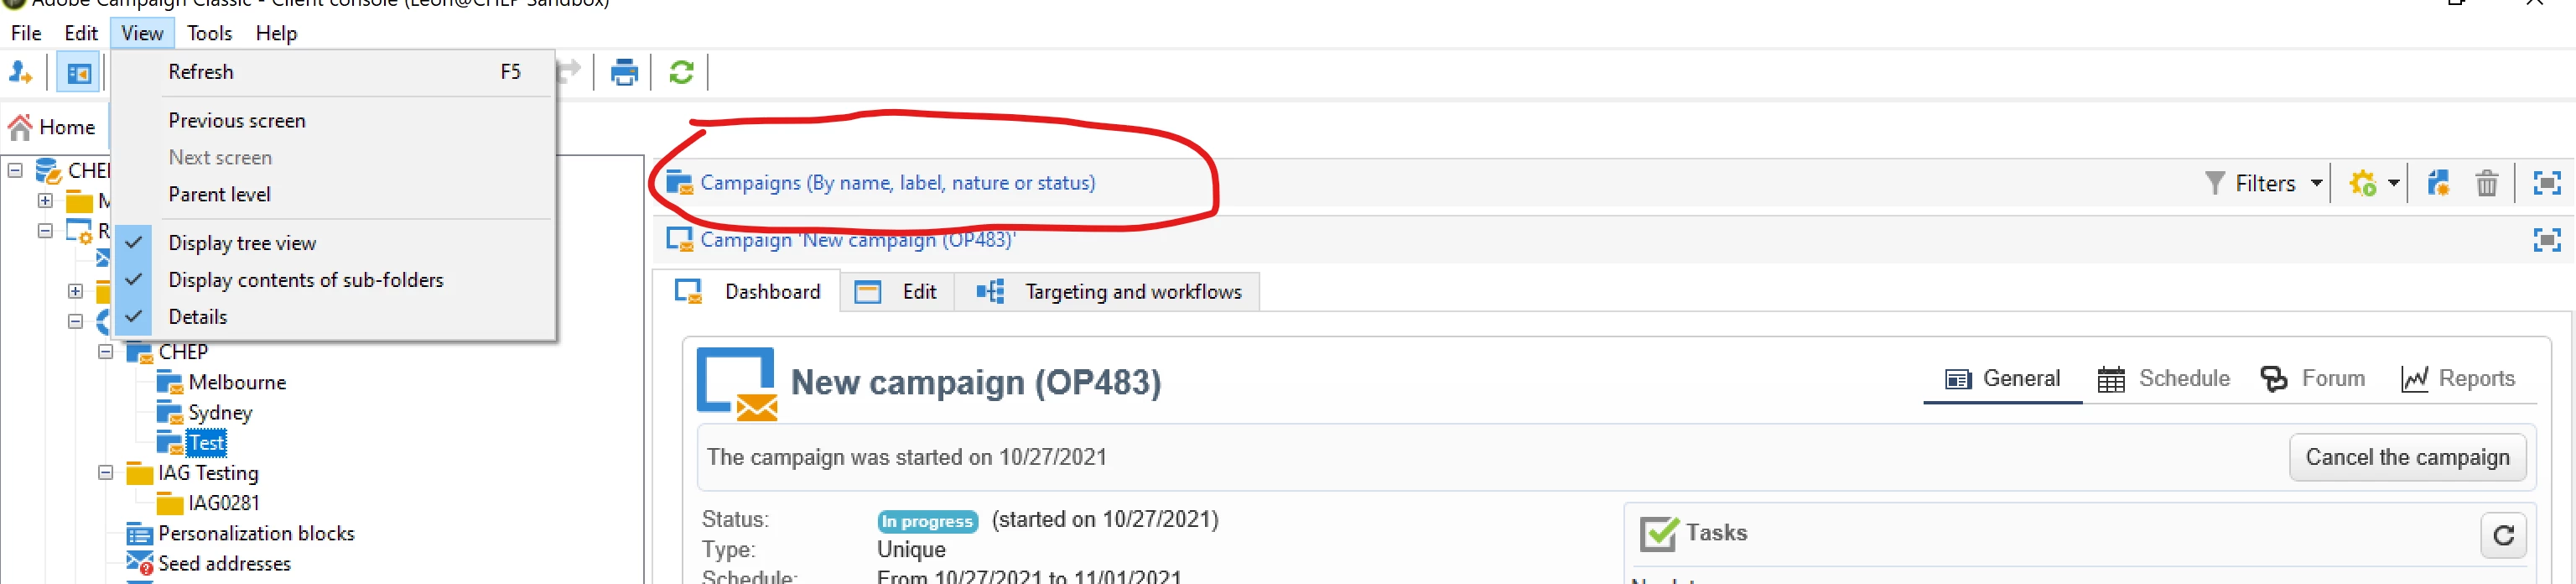Select the CHEP campaign folder
The width and height of the screenshot is (2576, 584).
point(183,352)
